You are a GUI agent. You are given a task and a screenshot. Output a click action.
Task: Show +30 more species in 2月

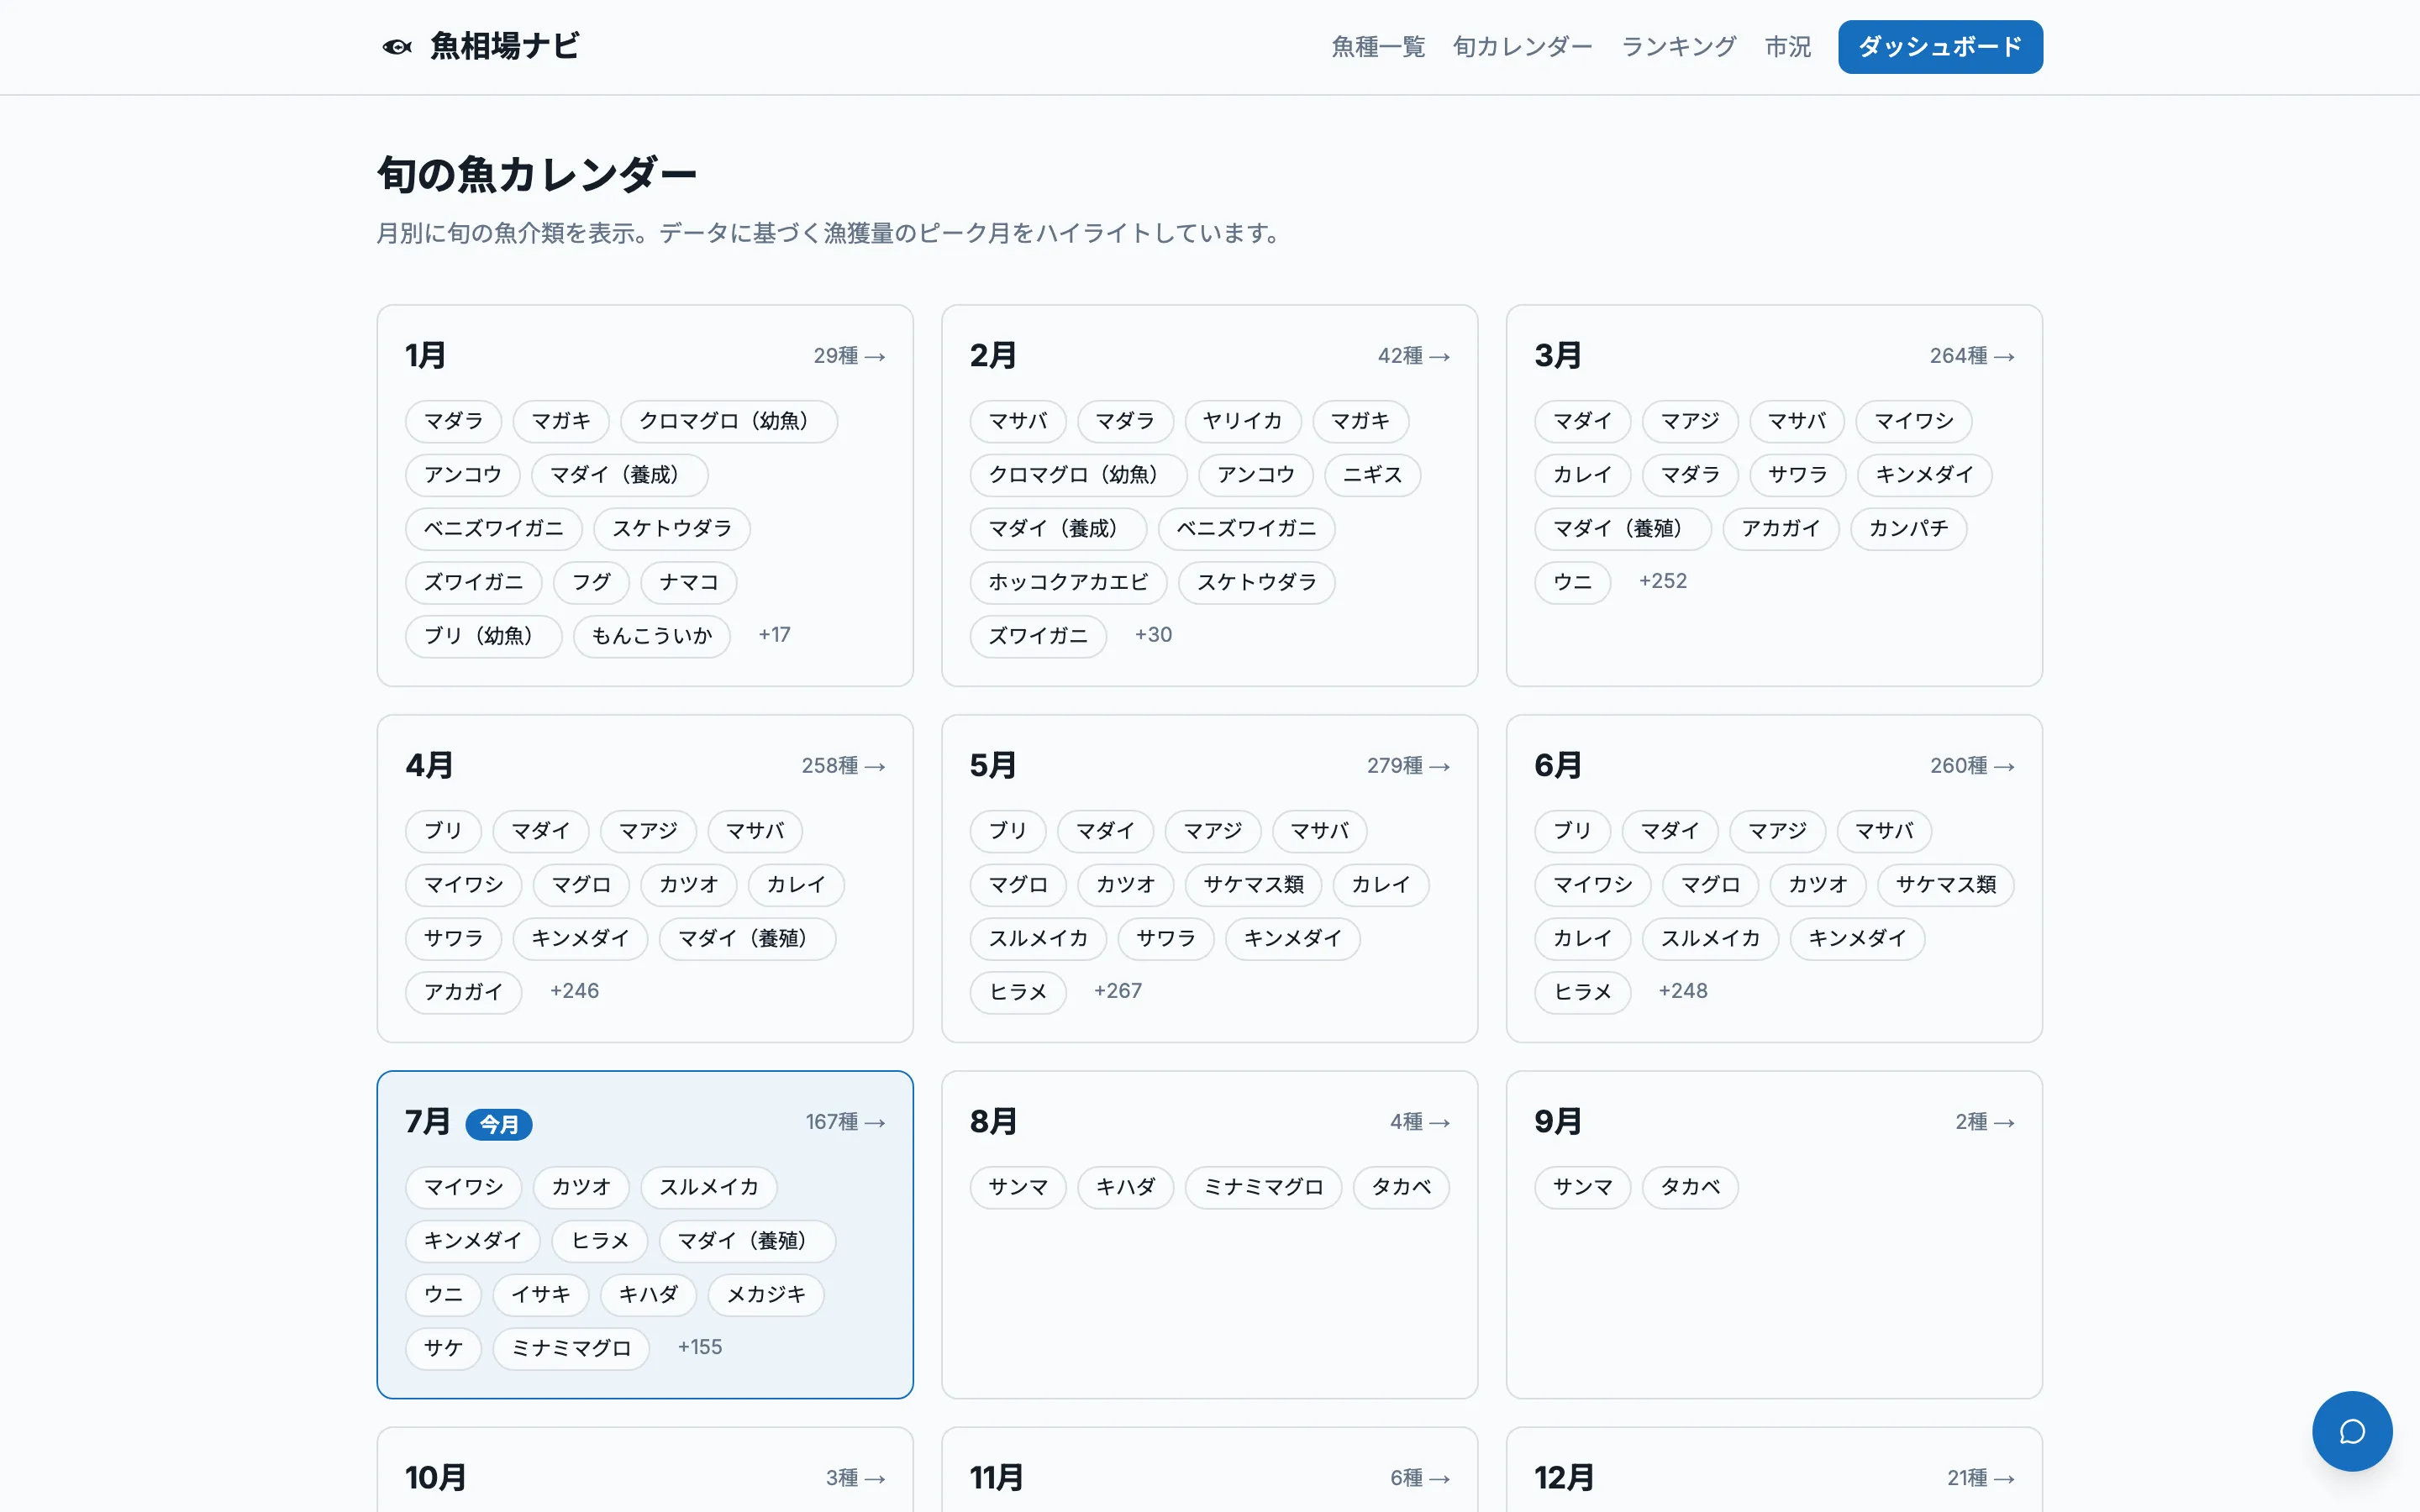[1153, 635]
